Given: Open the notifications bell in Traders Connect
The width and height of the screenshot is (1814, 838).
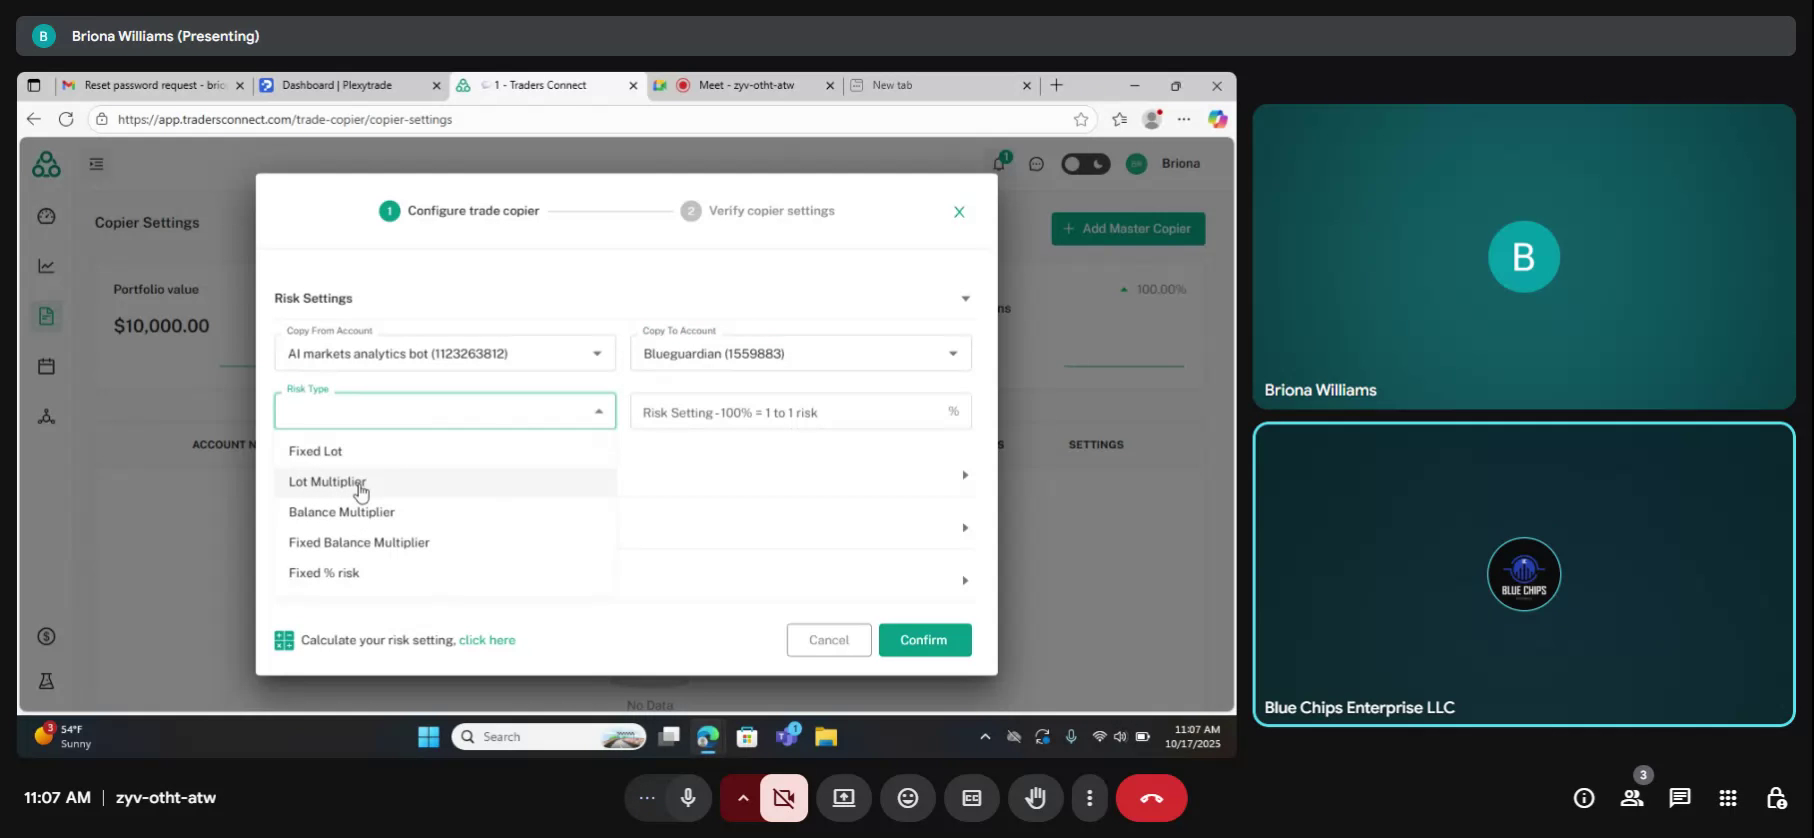Looking at the screenshot, I should (999, 163).
